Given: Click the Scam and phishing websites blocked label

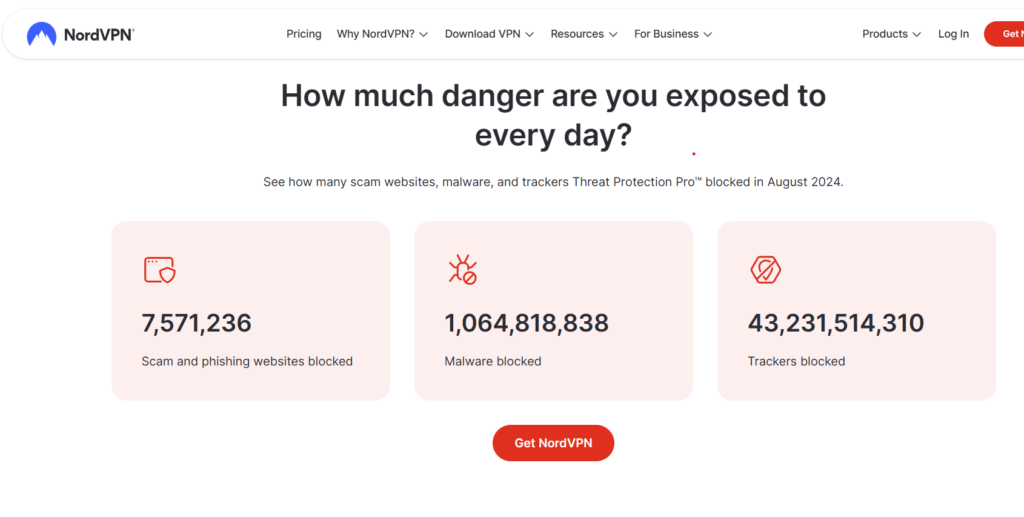Looking at the screenshot, I should click(x=247, y=361).
